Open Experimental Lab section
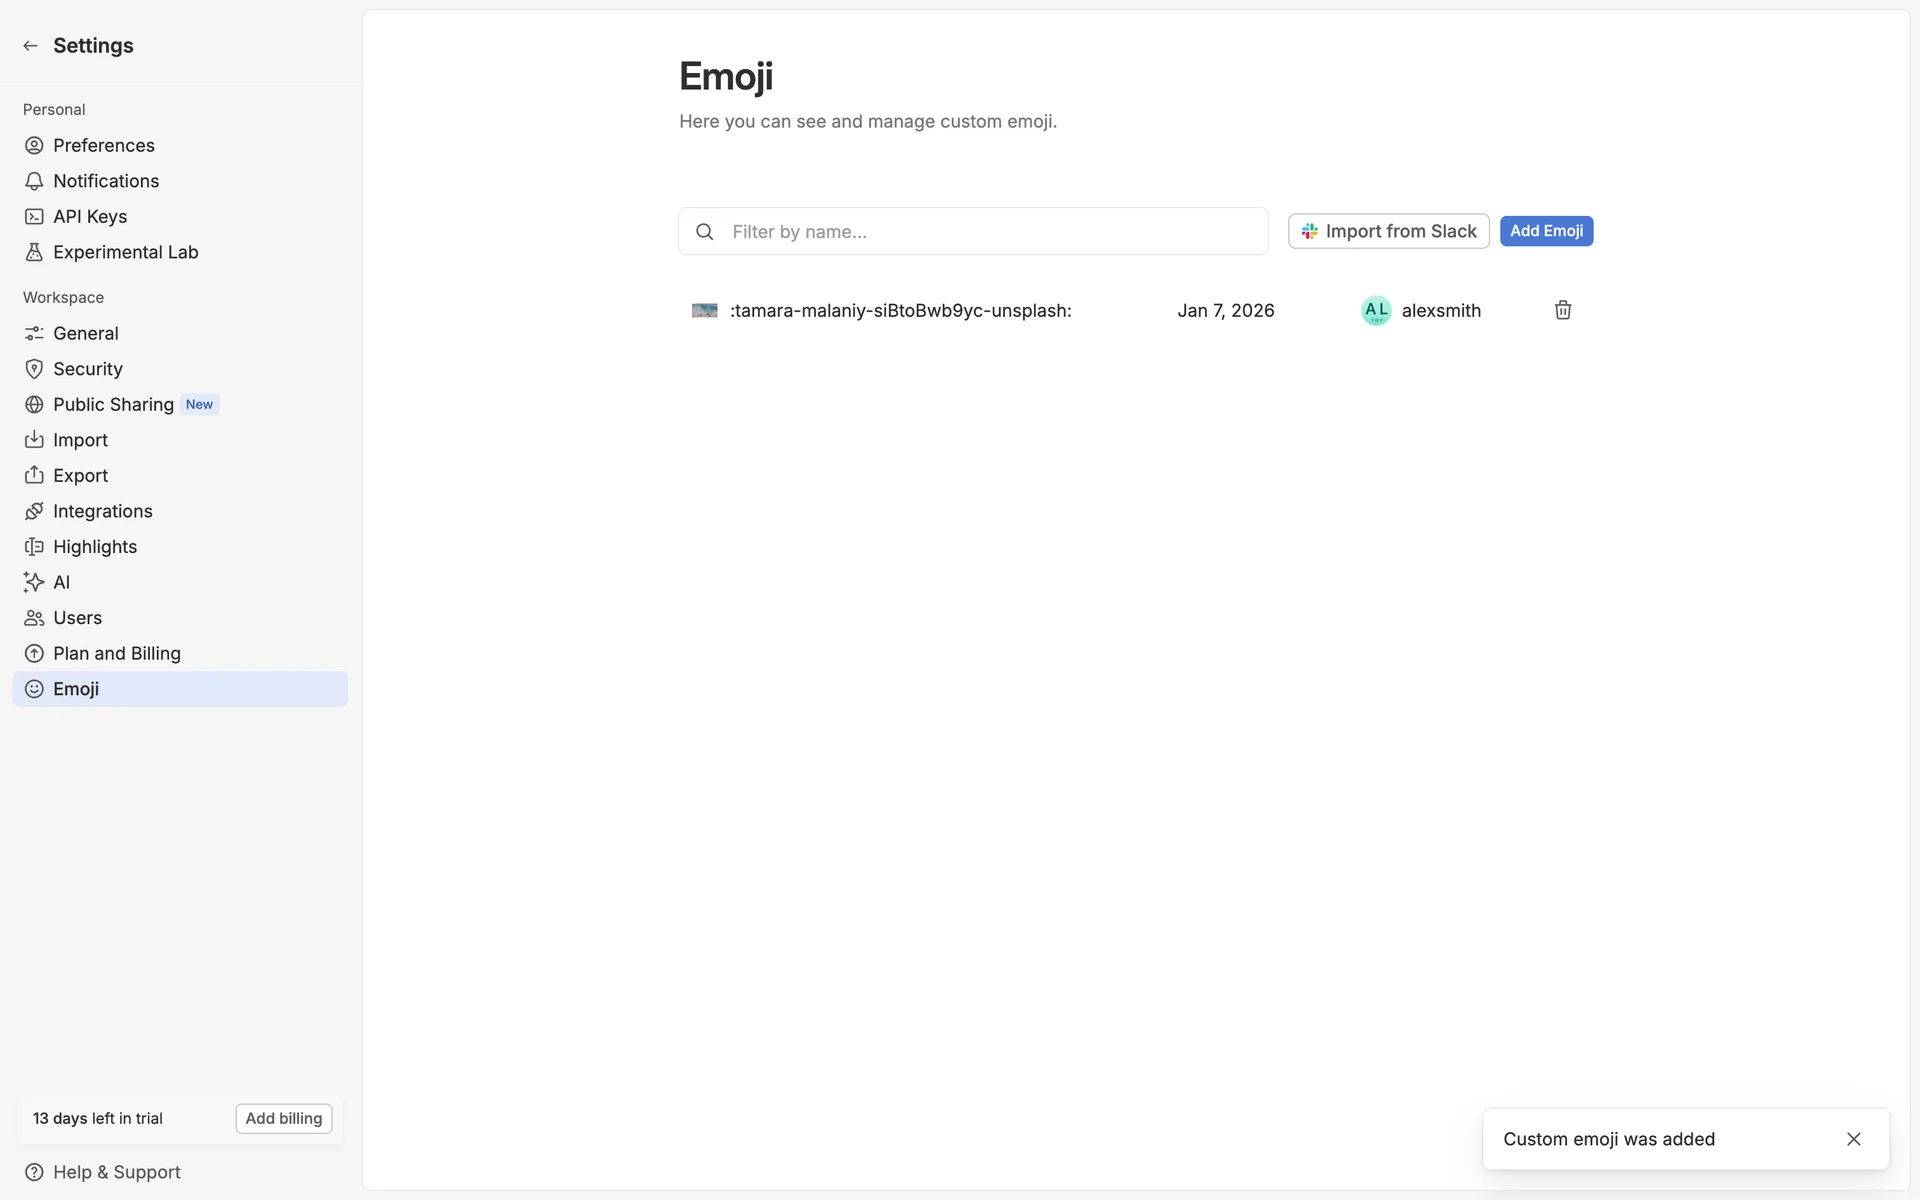 pyautogui.click(x=125, y=252)
